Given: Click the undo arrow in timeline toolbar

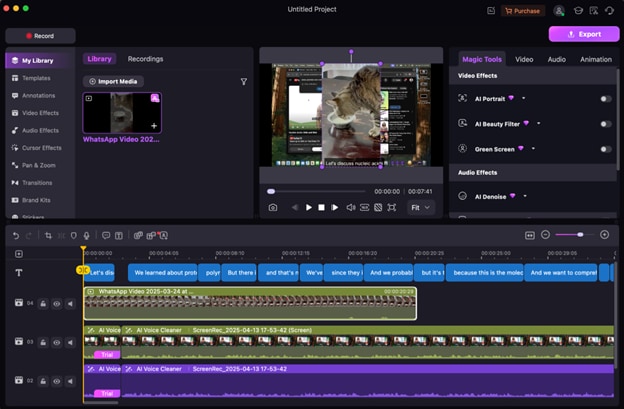Looking at the screenshot, I should click(x=16, y=236).
